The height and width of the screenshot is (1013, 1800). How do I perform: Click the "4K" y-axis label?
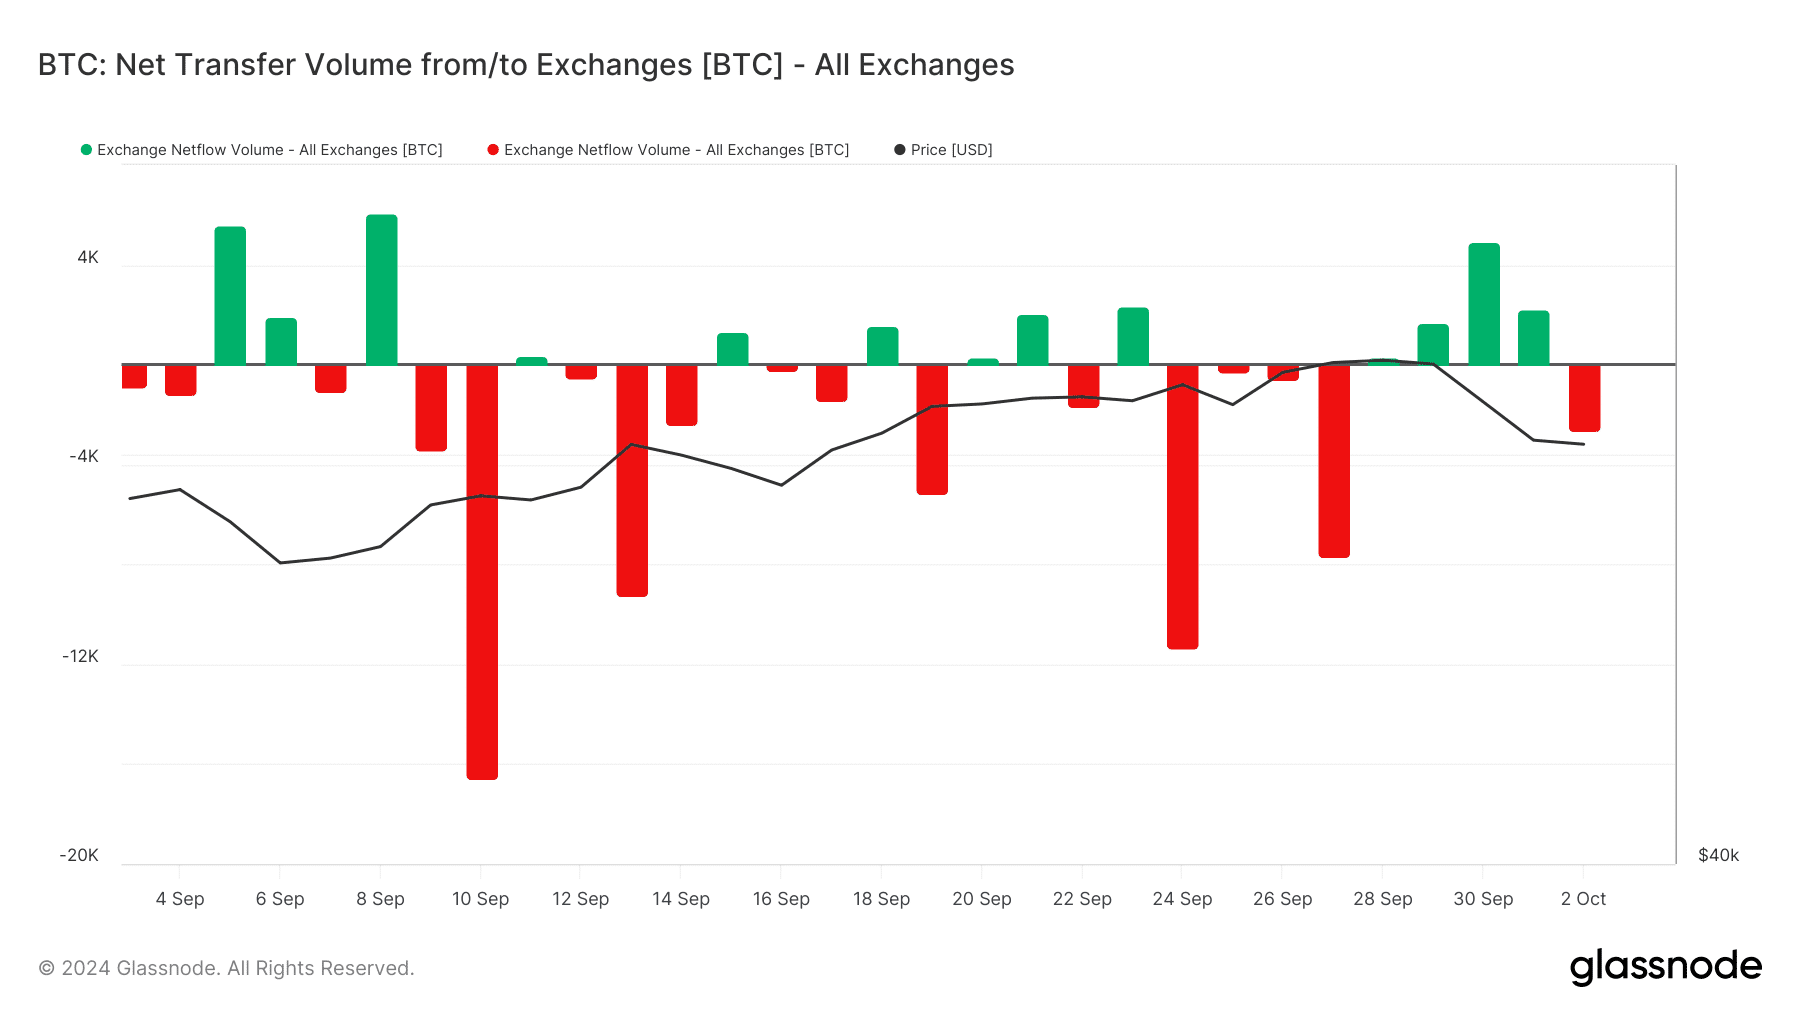(88, 257)
